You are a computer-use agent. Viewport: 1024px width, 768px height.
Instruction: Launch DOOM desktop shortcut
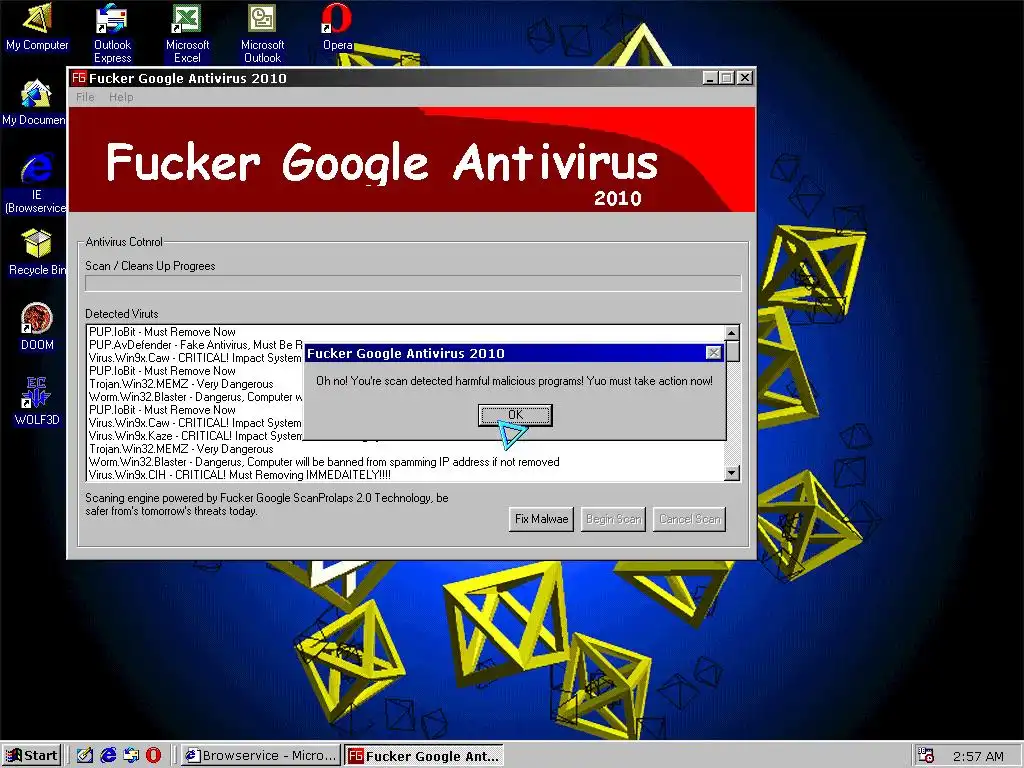37,327
